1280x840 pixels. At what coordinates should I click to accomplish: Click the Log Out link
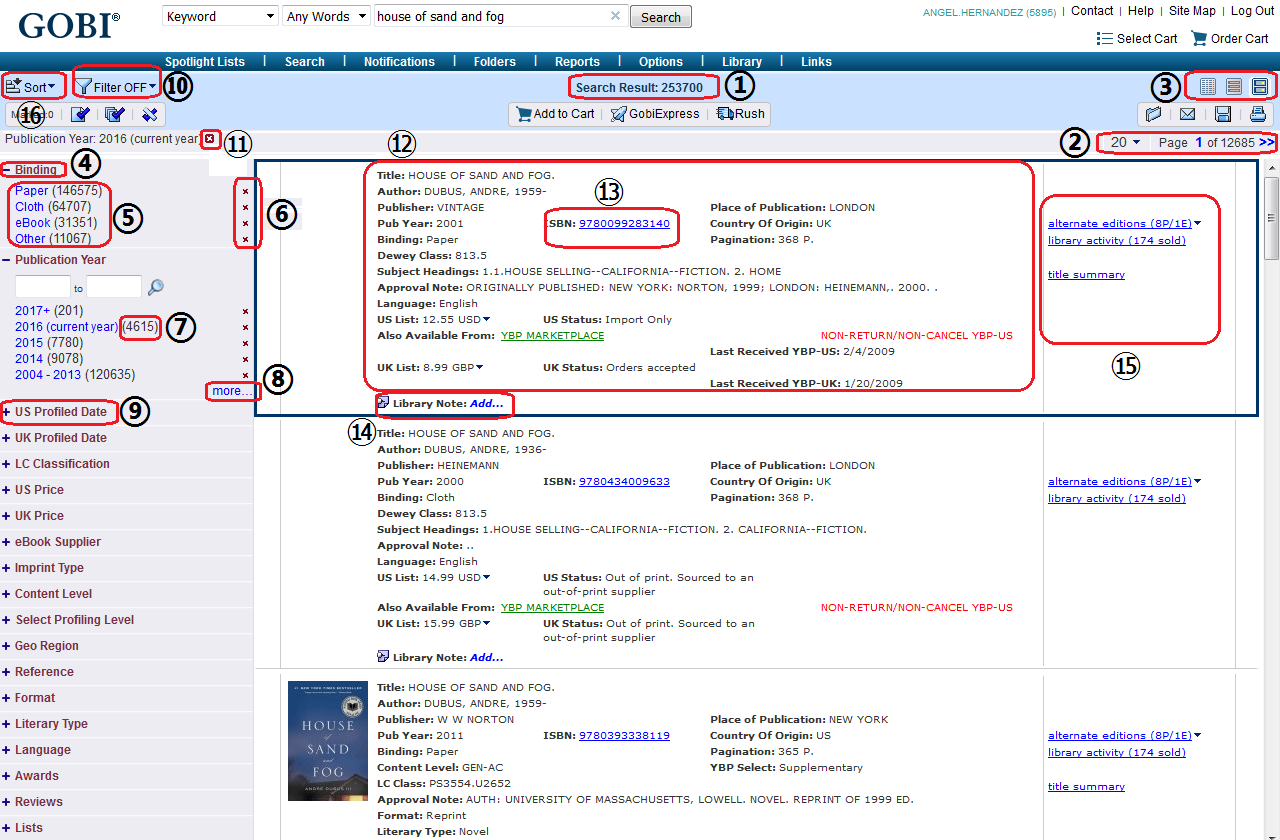pos(1252,11)
